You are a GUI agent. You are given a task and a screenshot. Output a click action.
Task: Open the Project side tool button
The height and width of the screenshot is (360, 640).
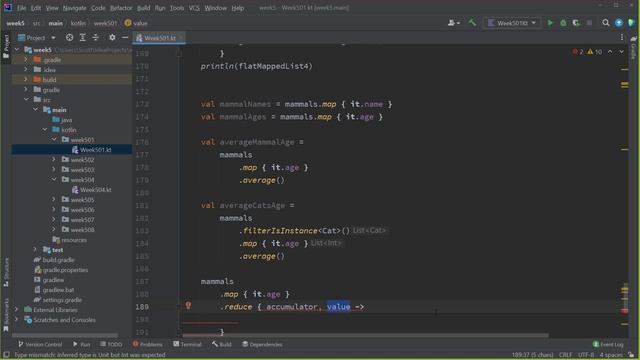tap(6, 46)
